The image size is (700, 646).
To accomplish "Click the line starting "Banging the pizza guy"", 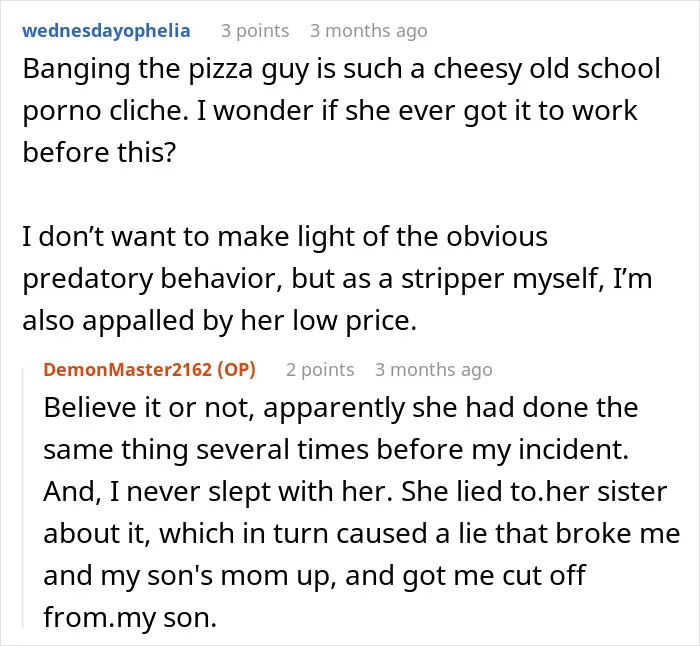I will [342, 70].
